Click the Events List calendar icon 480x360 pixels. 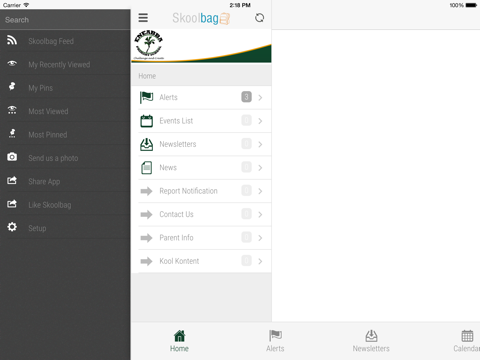point(146,121)
